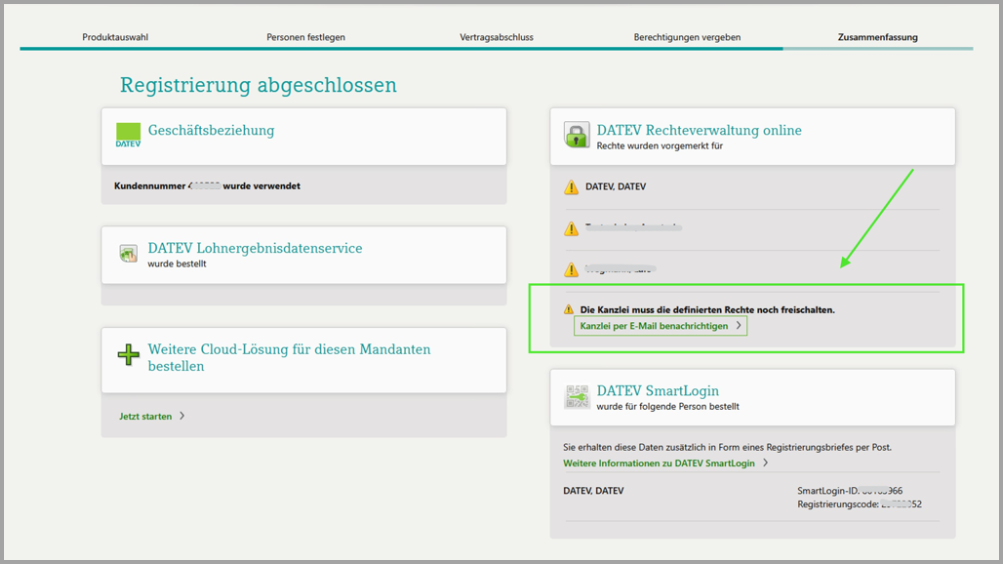This screenshot has height=564, width=1003.
Task: Select the Zusammenfassung step tab
Action: 877,37
